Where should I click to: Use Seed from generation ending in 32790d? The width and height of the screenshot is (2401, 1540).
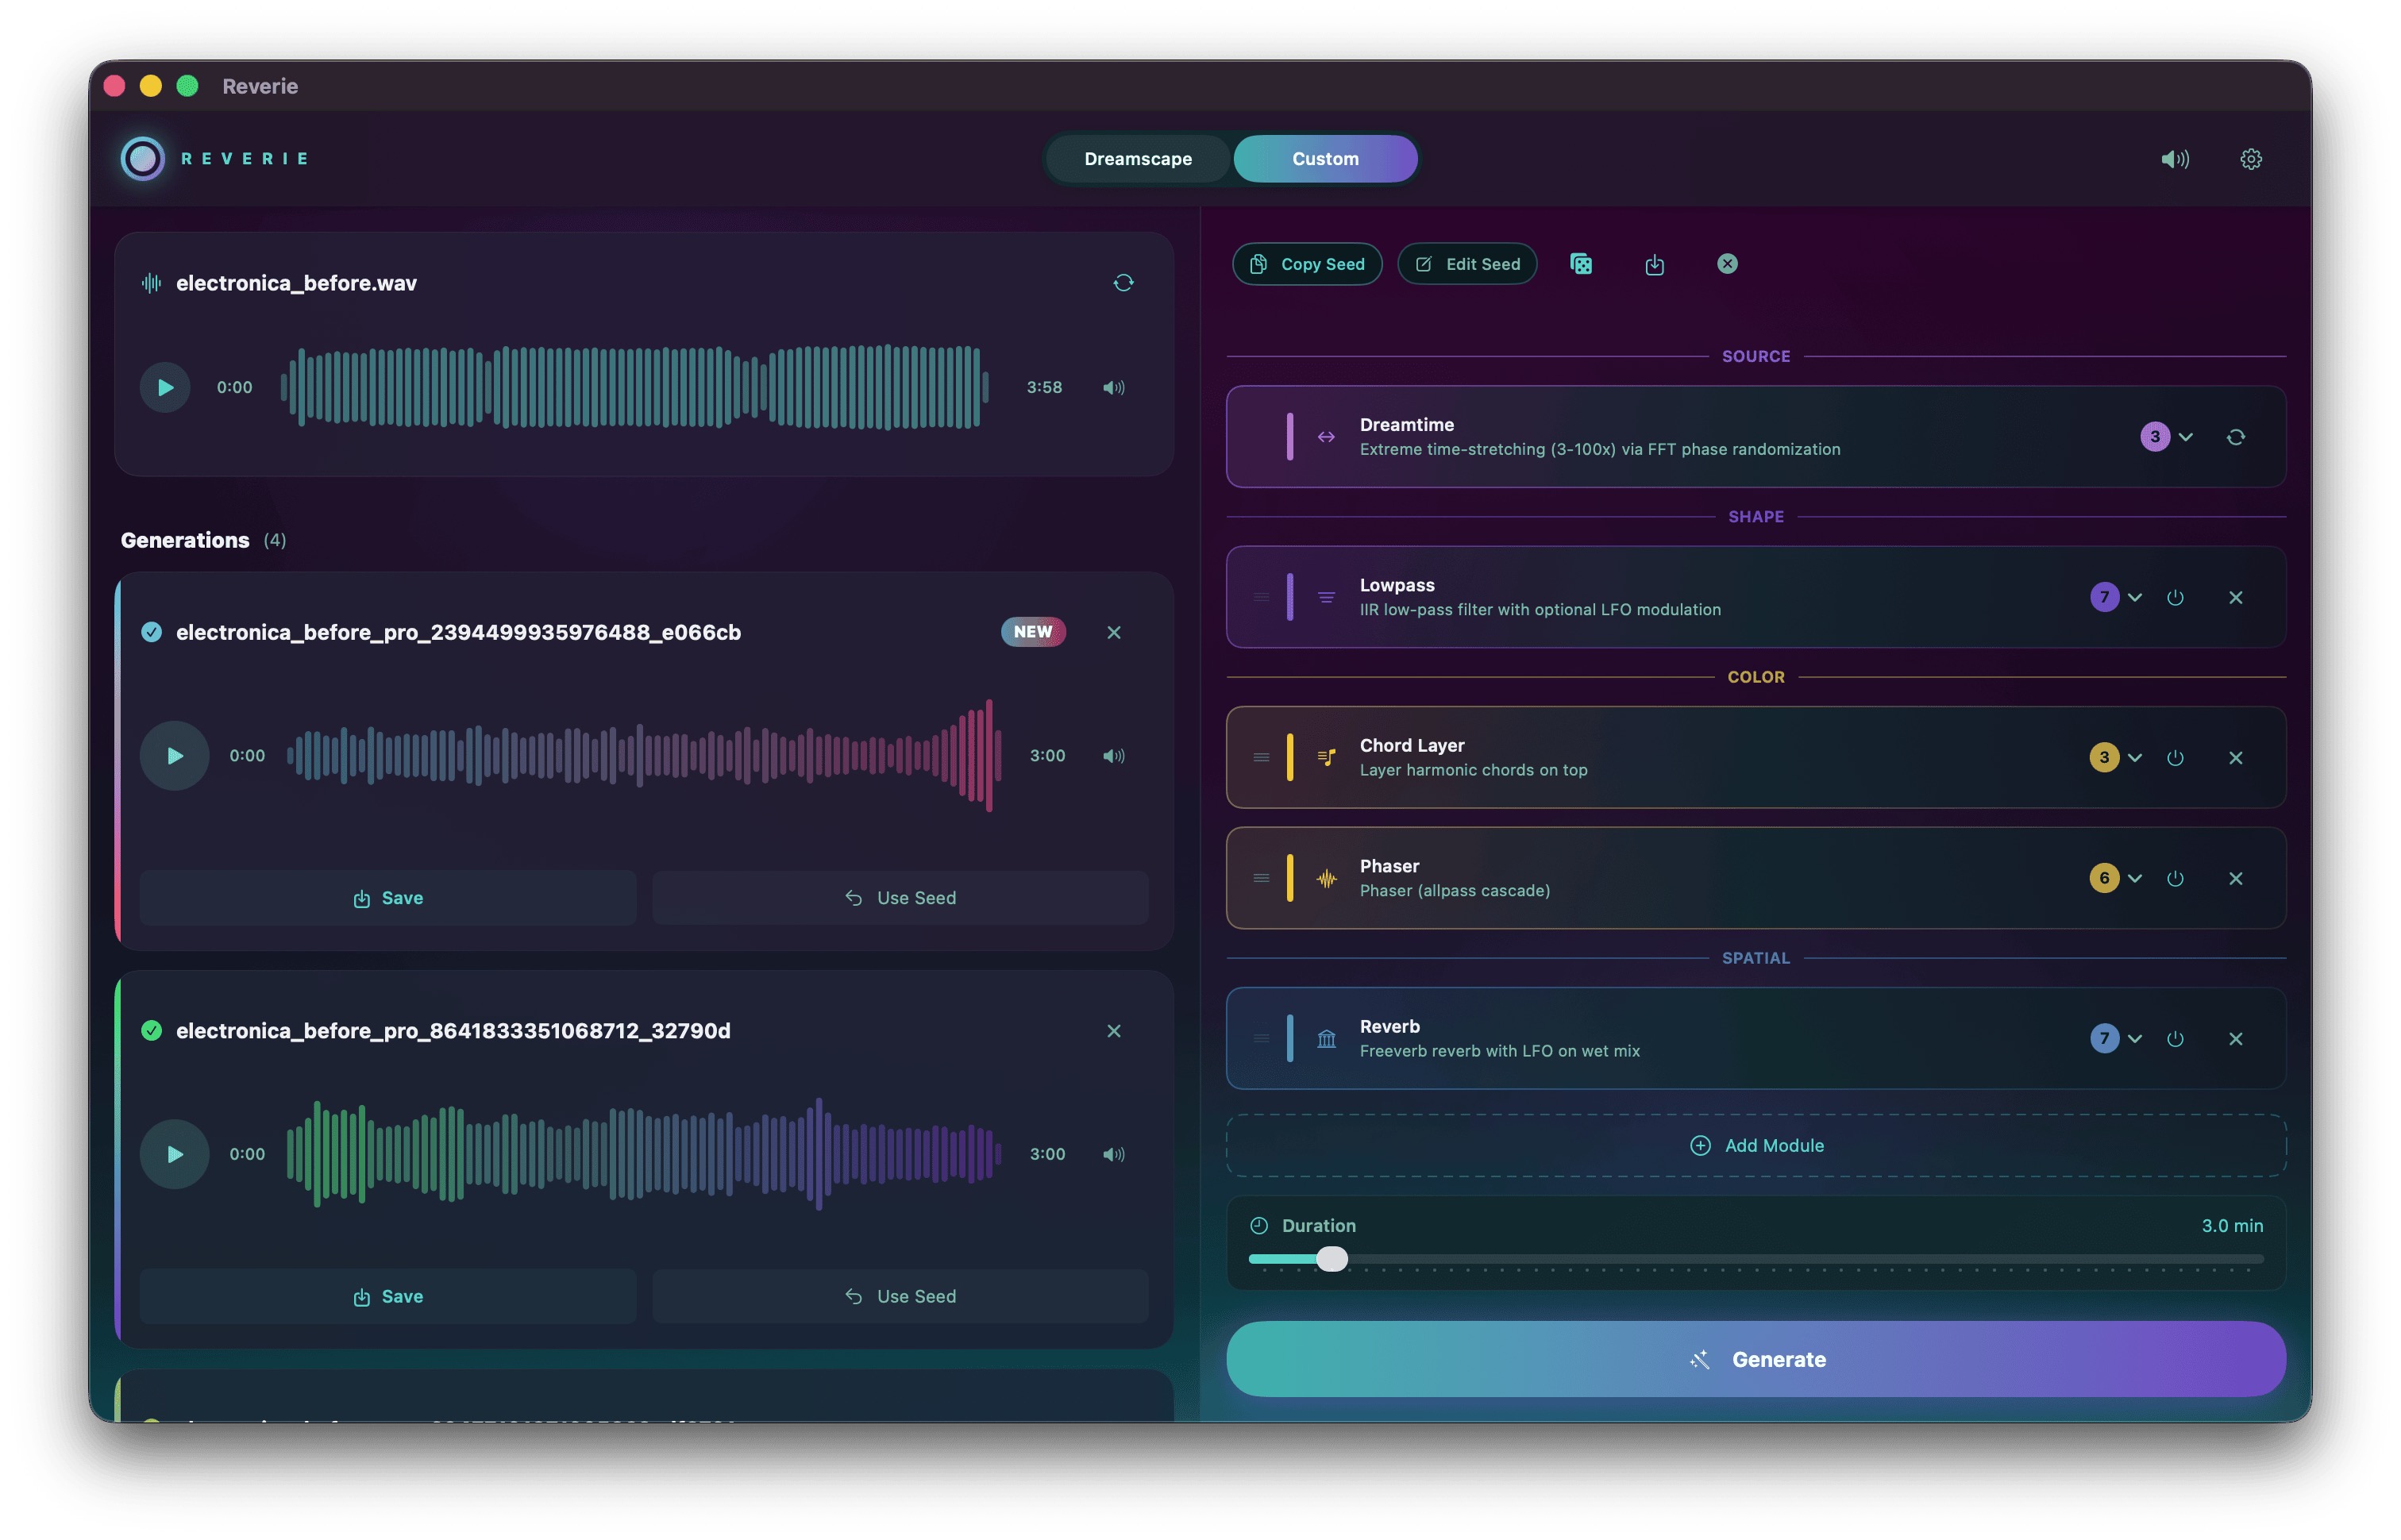[x=900, y=1297]
